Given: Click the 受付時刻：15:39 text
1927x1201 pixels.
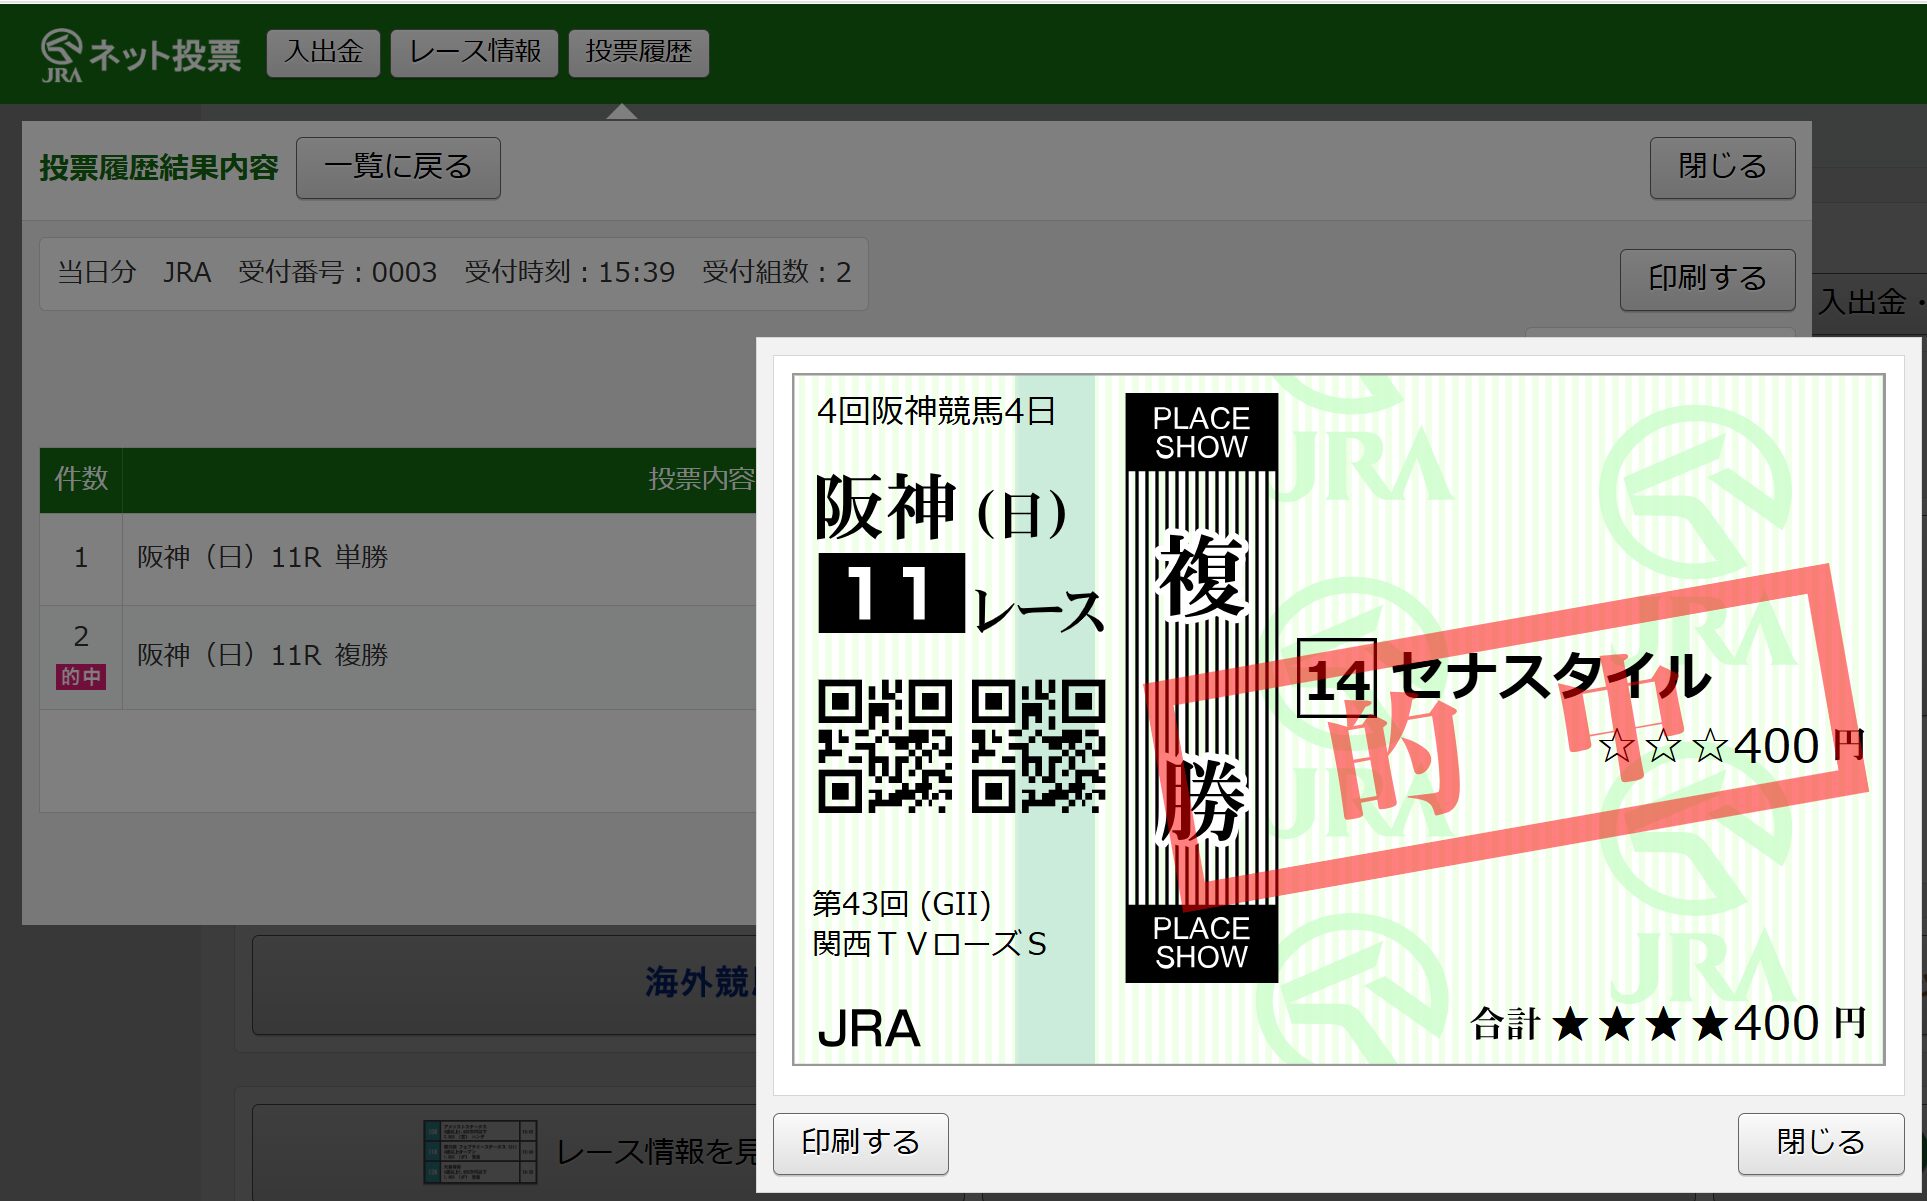Looking at the screenshot, I should coord(569,272).
